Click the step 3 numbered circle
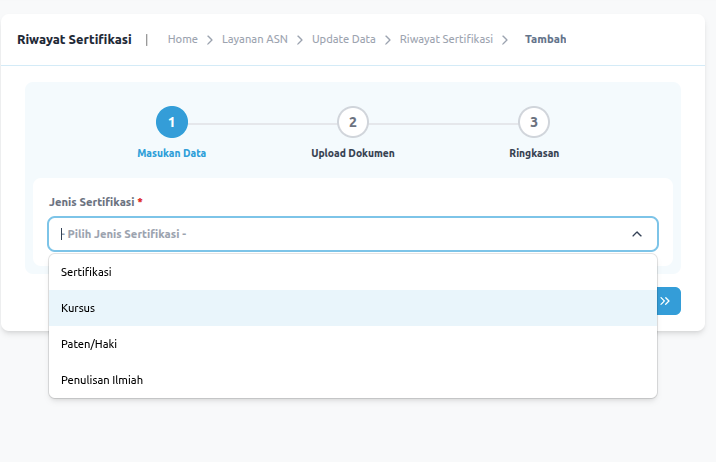Image resolution: width=716 pixels, height=462 pixels. click(x=534, y=122)
